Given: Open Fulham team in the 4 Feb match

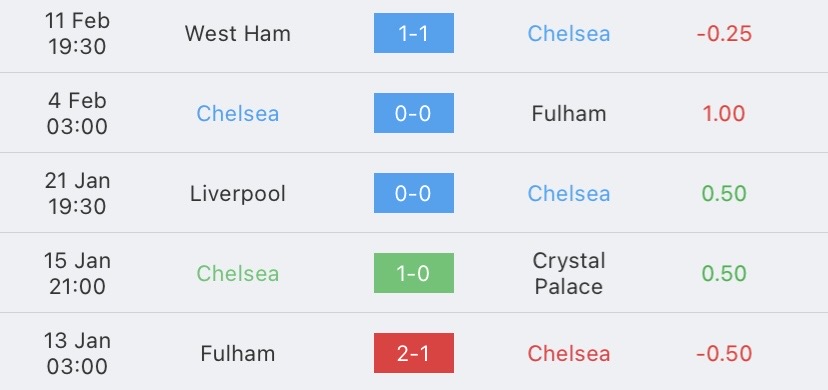Looking at the screenshot, I should 569,113.
